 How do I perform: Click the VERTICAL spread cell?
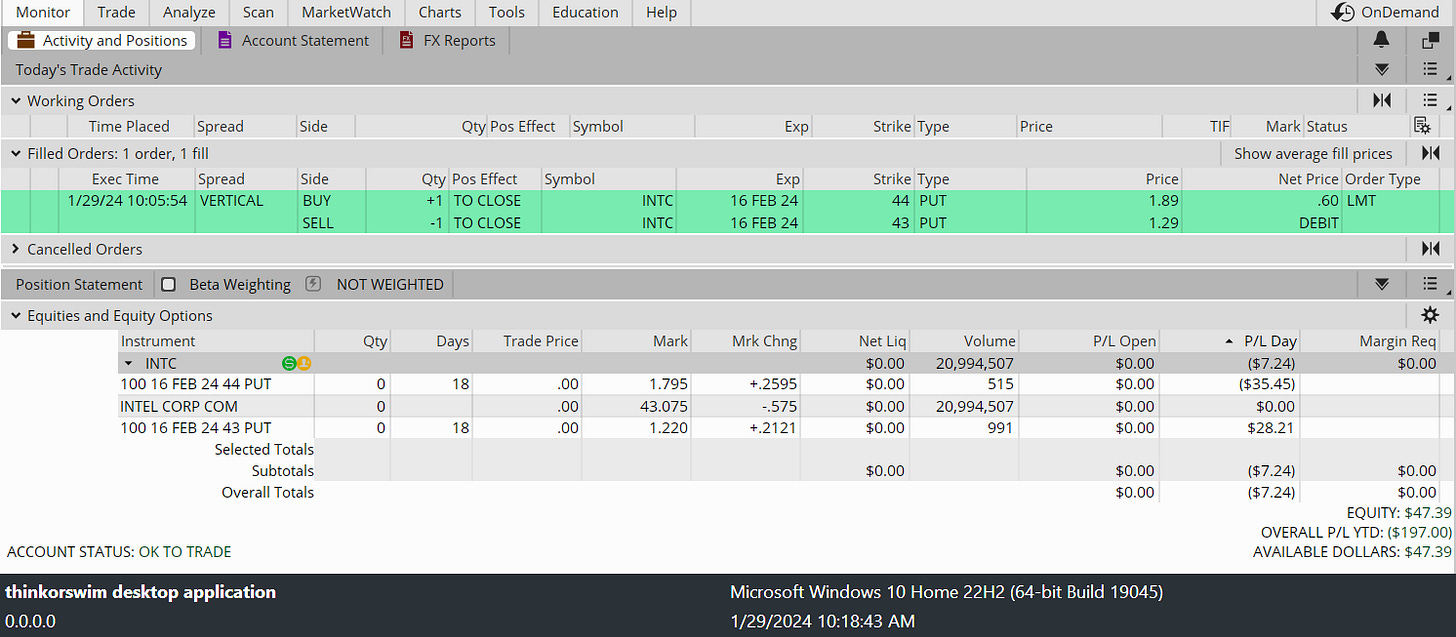click(232, 200)
